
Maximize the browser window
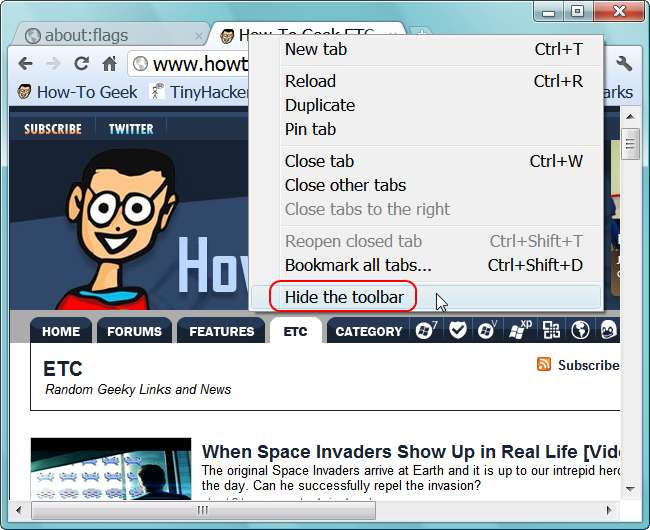578,11
